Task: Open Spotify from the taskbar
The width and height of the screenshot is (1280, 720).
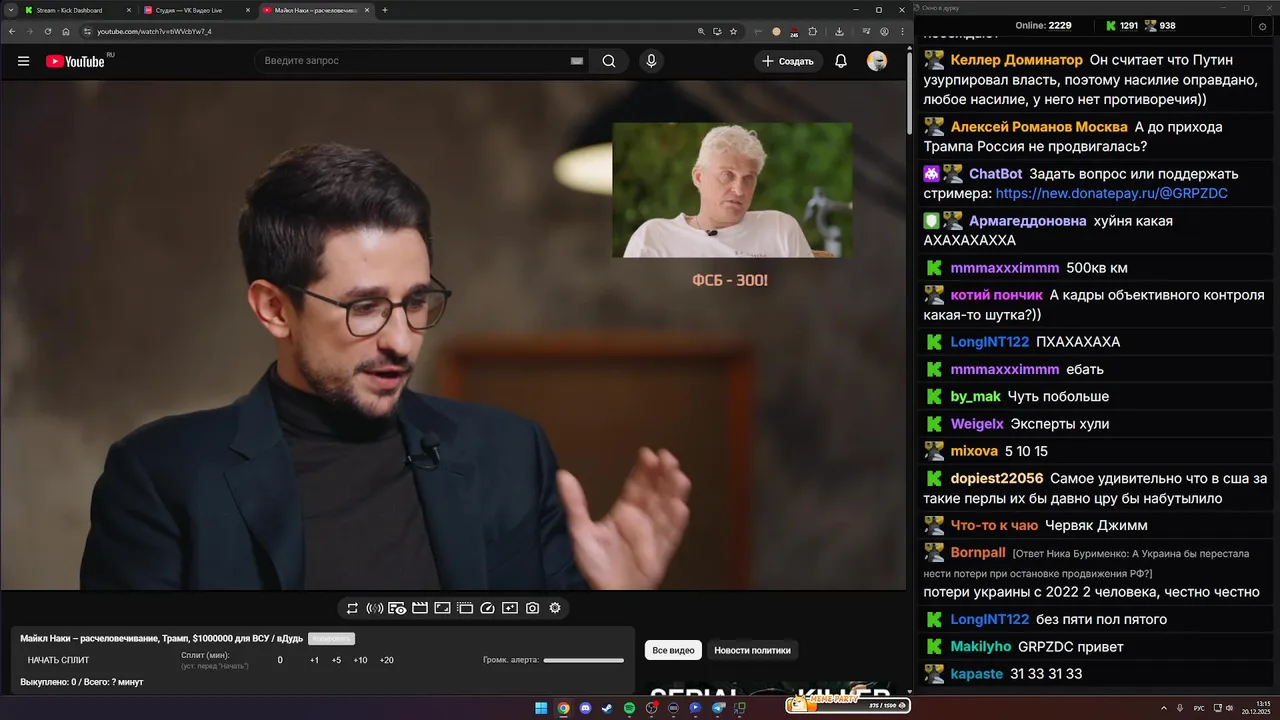Action: (x=629, y=708)
